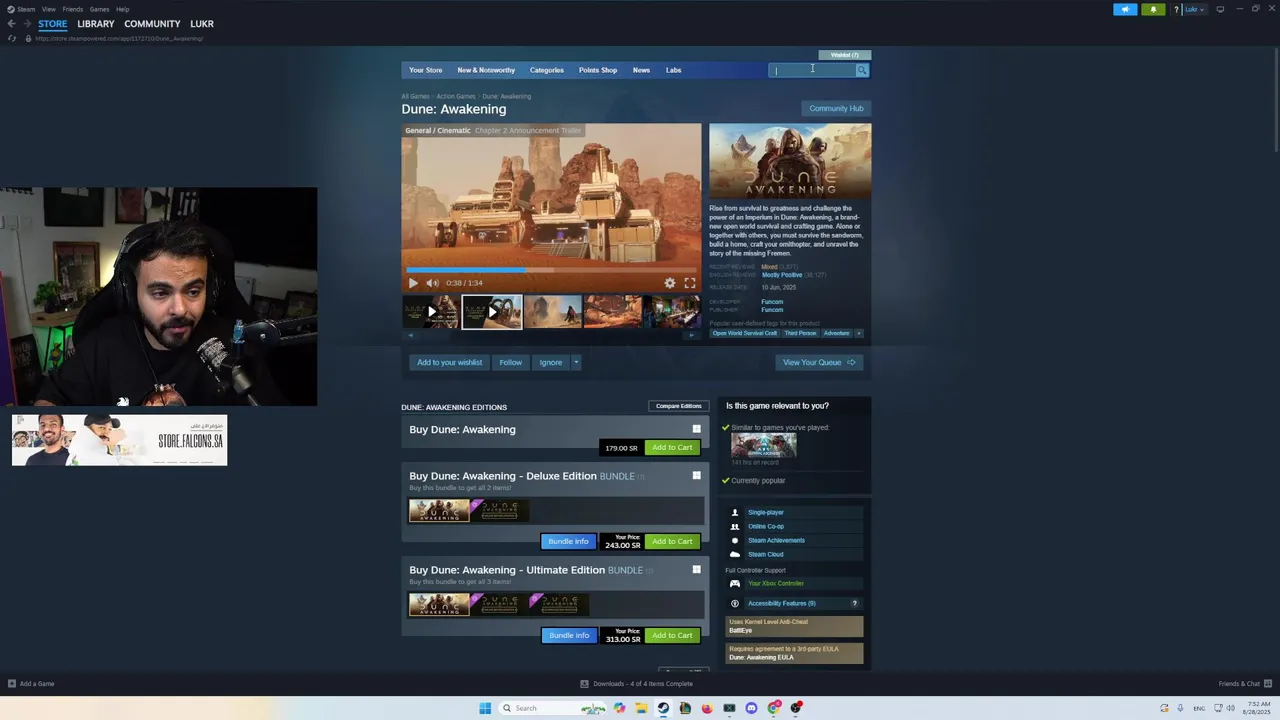Open the View menu
This screenshot has width=1280, height=720.
click(48, 9)
